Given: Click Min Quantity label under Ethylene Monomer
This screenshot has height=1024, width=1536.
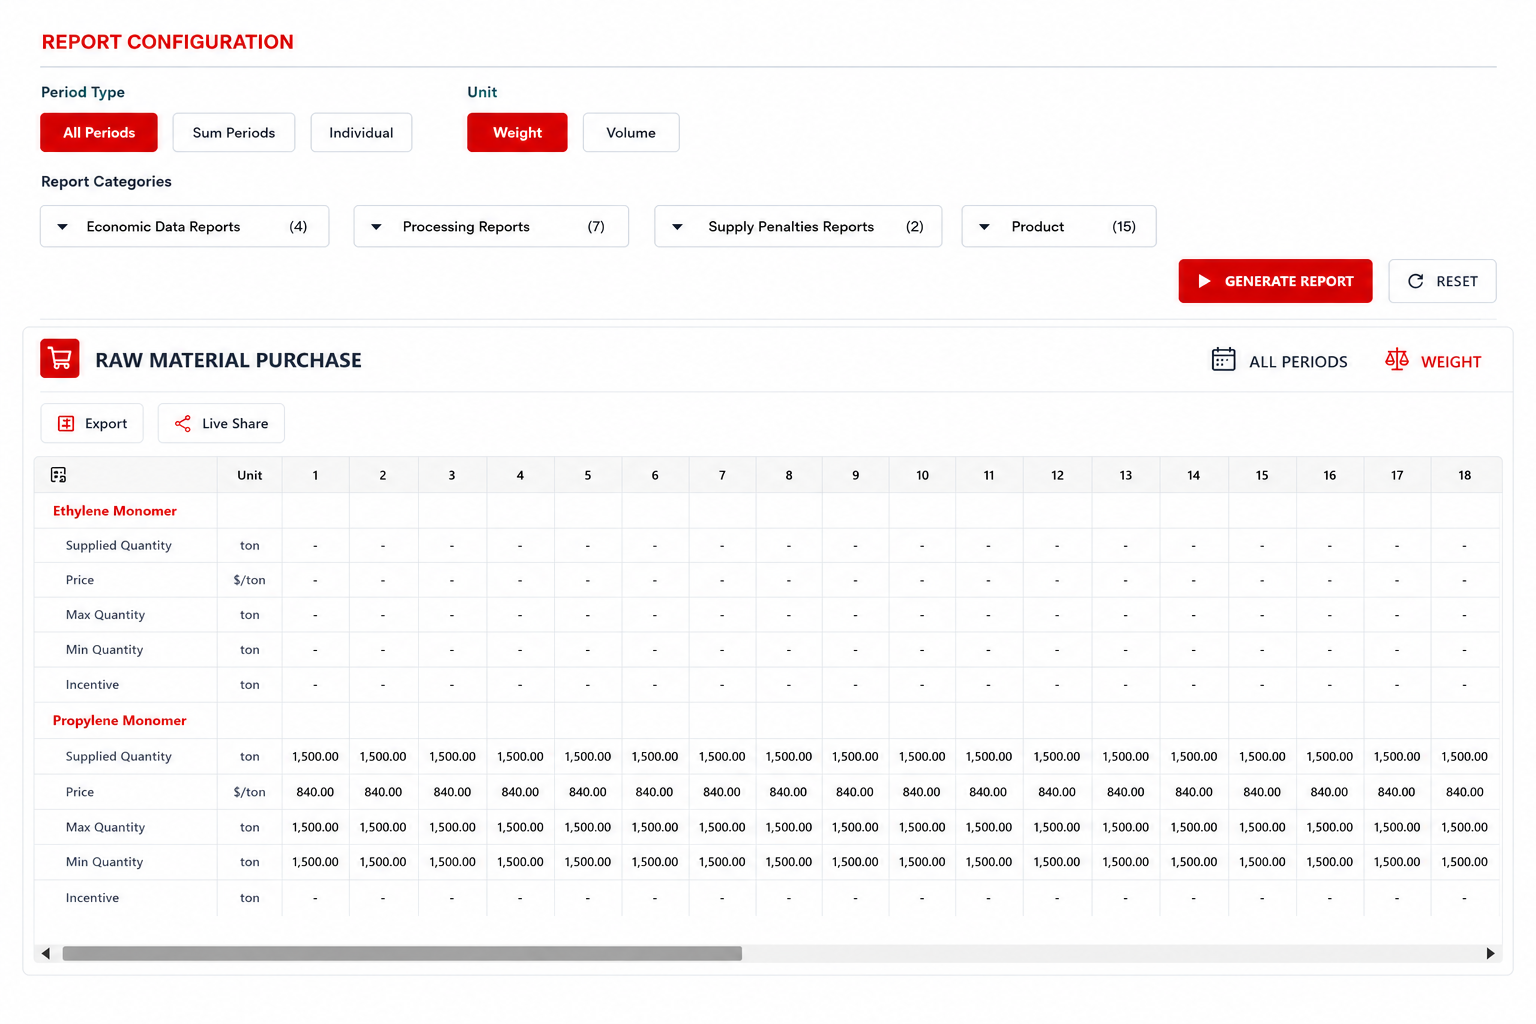Looking at the screenshot, I should coord(104,650).
